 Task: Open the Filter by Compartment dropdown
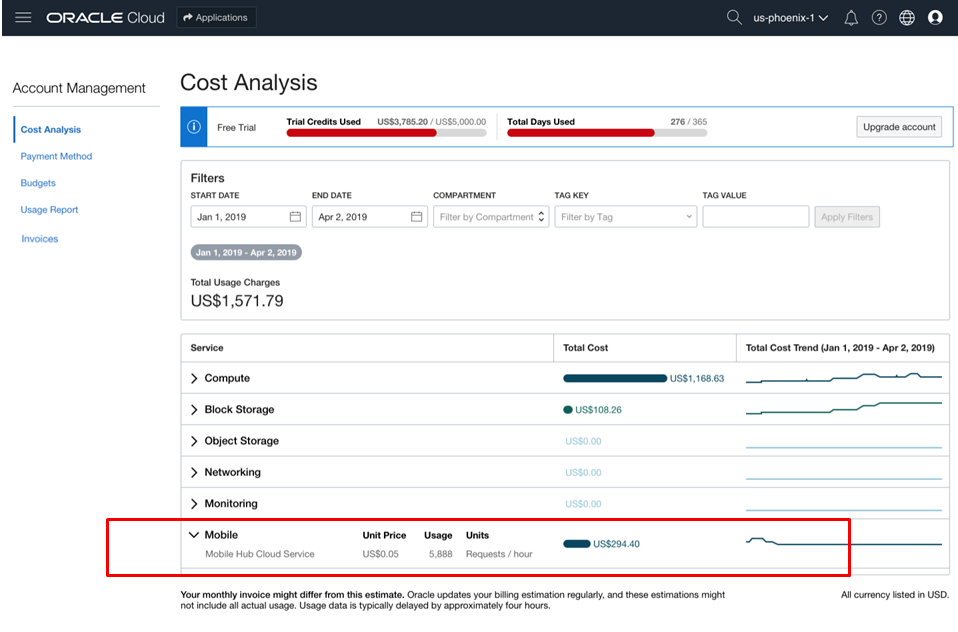coord(490,217)
